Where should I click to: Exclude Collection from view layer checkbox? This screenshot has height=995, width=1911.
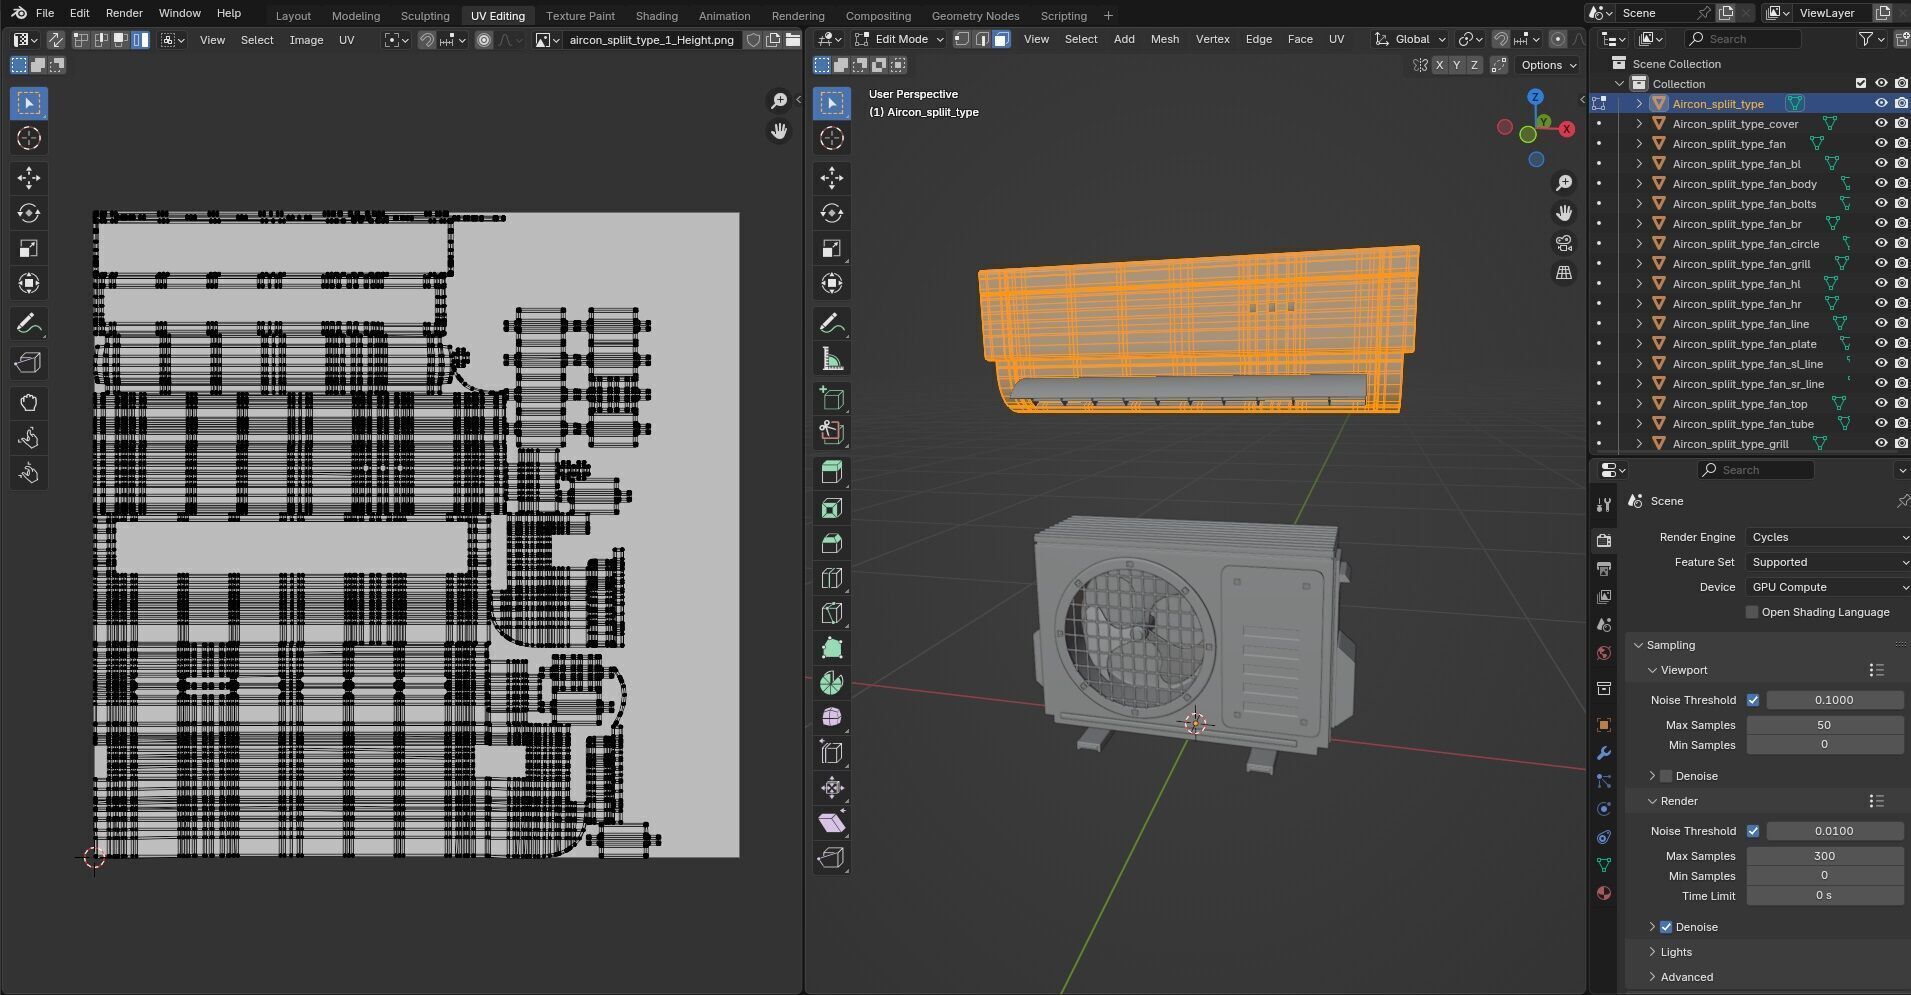1861,84
